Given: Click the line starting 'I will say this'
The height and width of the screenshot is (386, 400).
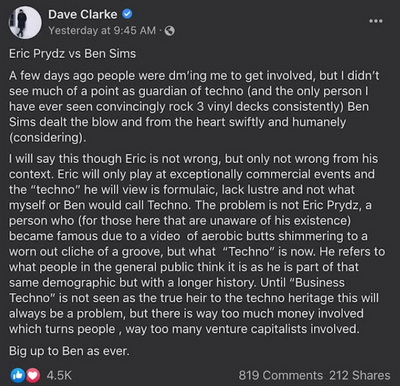Looking at the screenshot, I should pos(193,159).
